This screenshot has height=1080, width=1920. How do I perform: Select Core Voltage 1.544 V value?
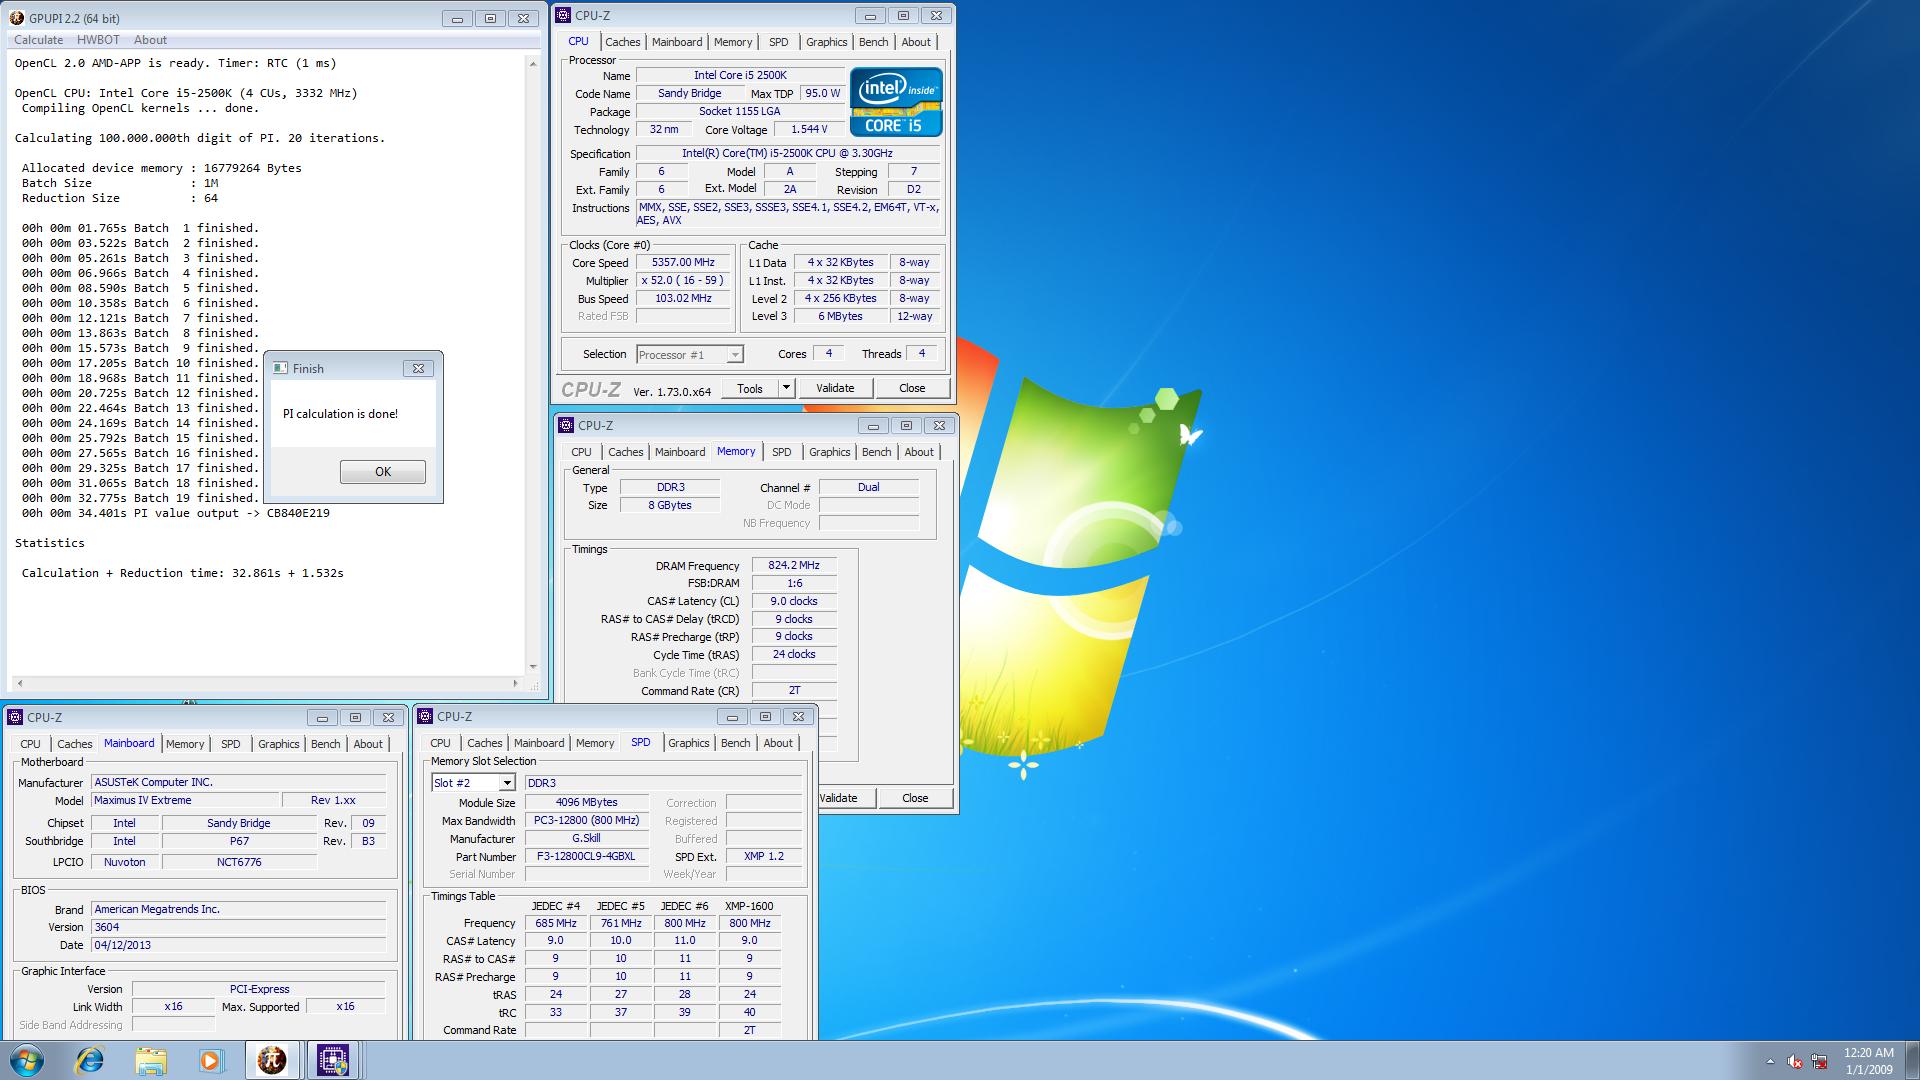(809, 130)
